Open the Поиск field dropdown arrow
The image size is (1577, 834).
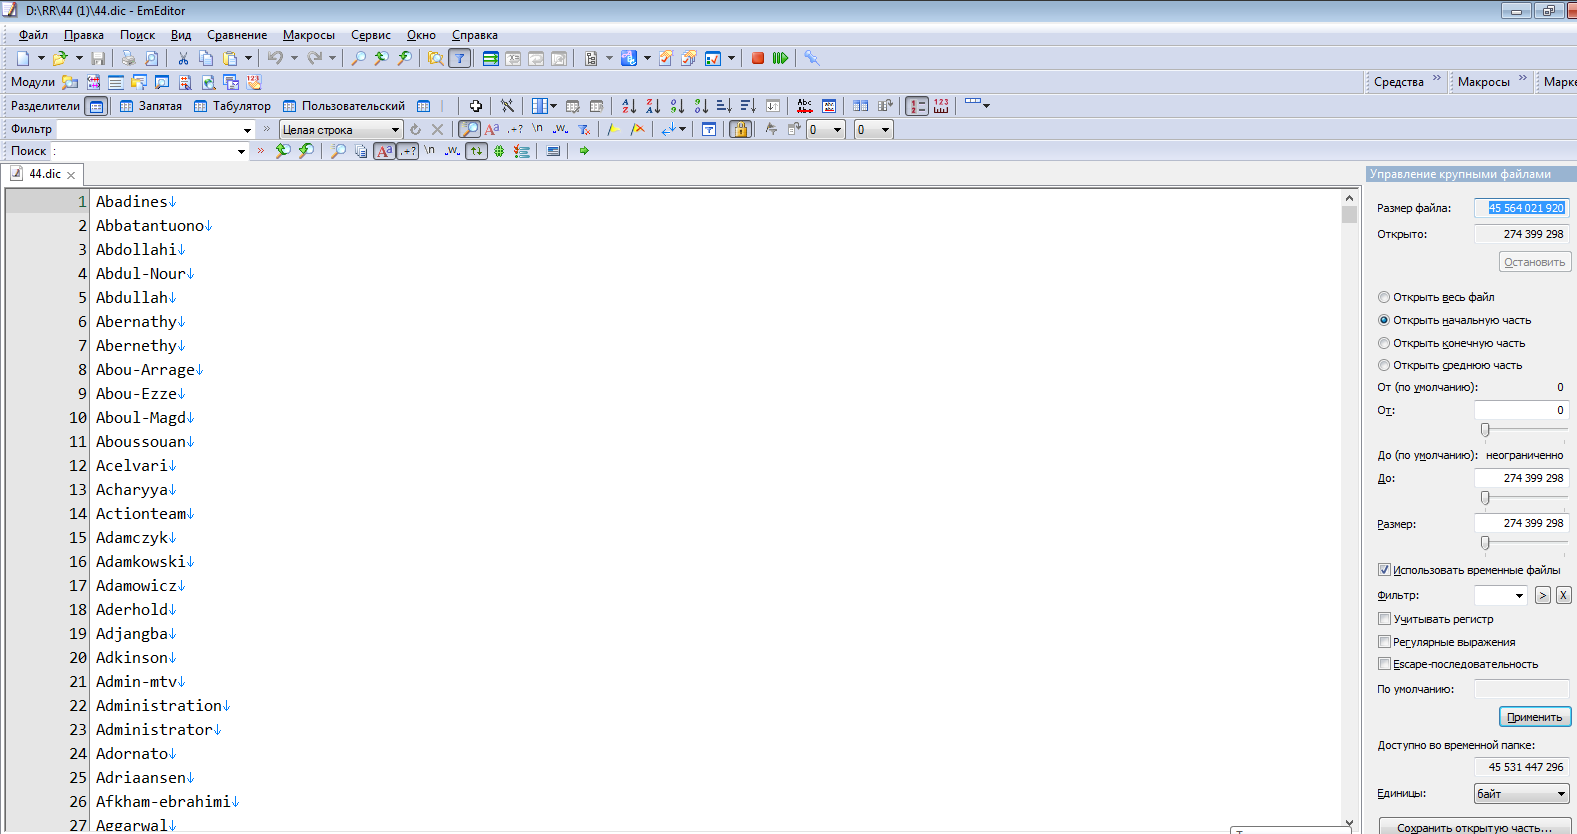[241, 152]
